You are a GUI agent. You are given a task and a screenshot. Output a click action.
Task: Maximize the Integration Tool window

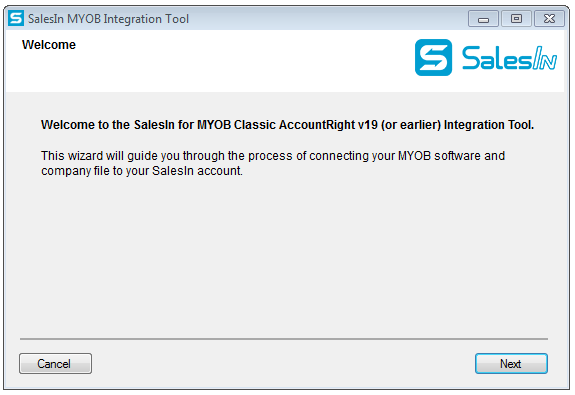point(516,19)
